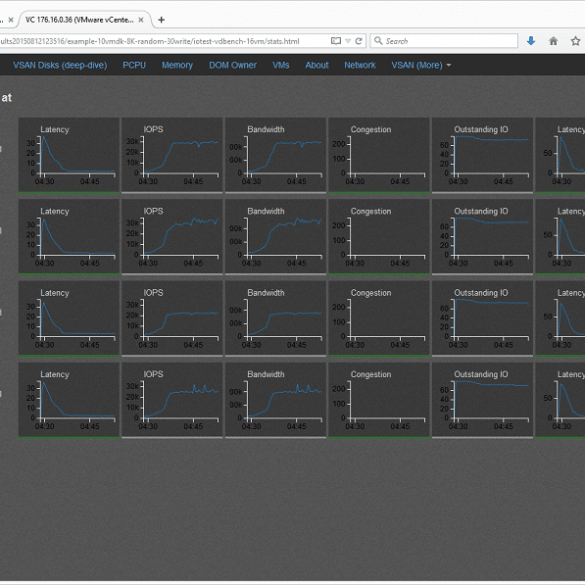Open VSAN Disks (deep-dive) menu item

(60, 65)
